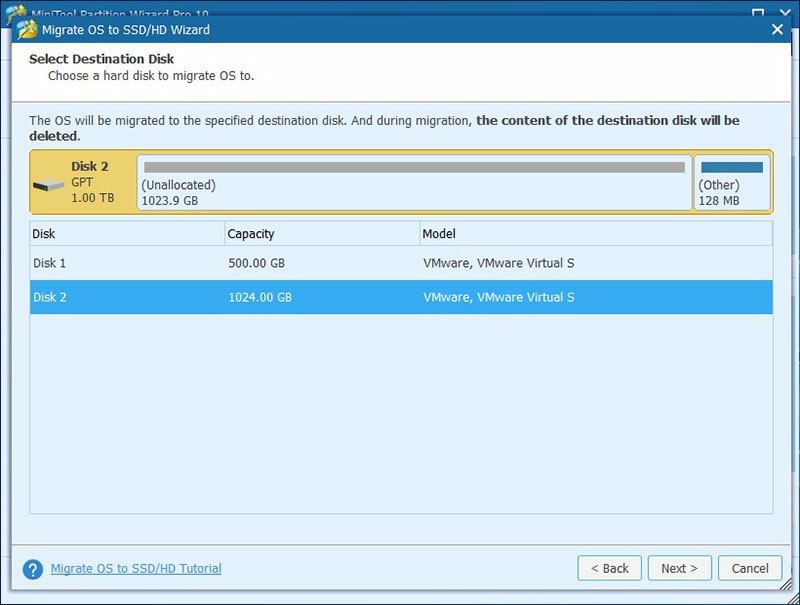800x605 pixels.
Task: Click the Model column header
Action: (x=596, y=234)
